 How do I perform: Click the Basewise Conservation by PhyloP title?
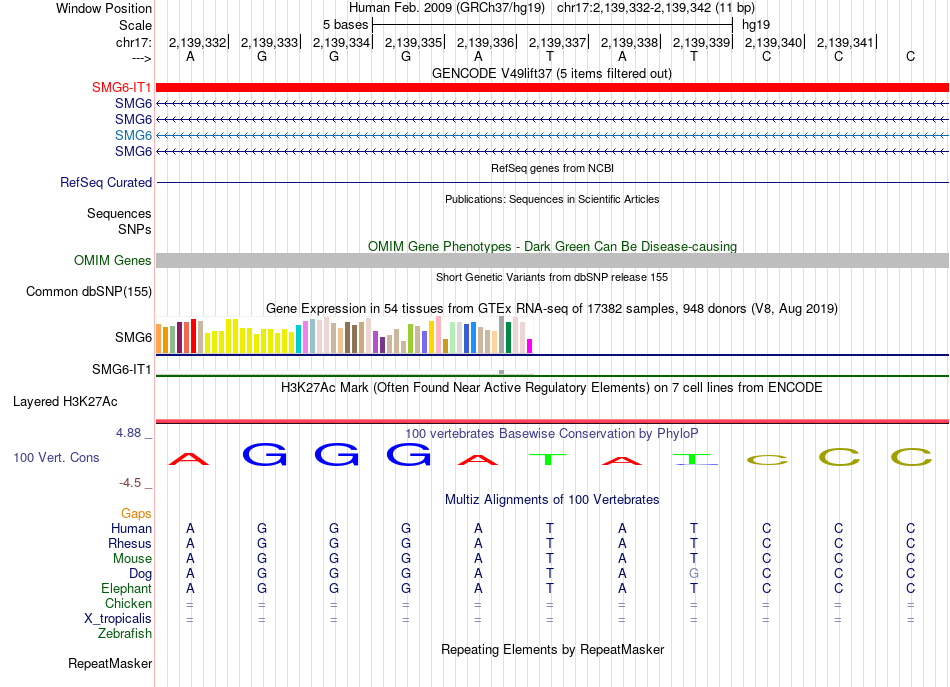tap(551, 434)
